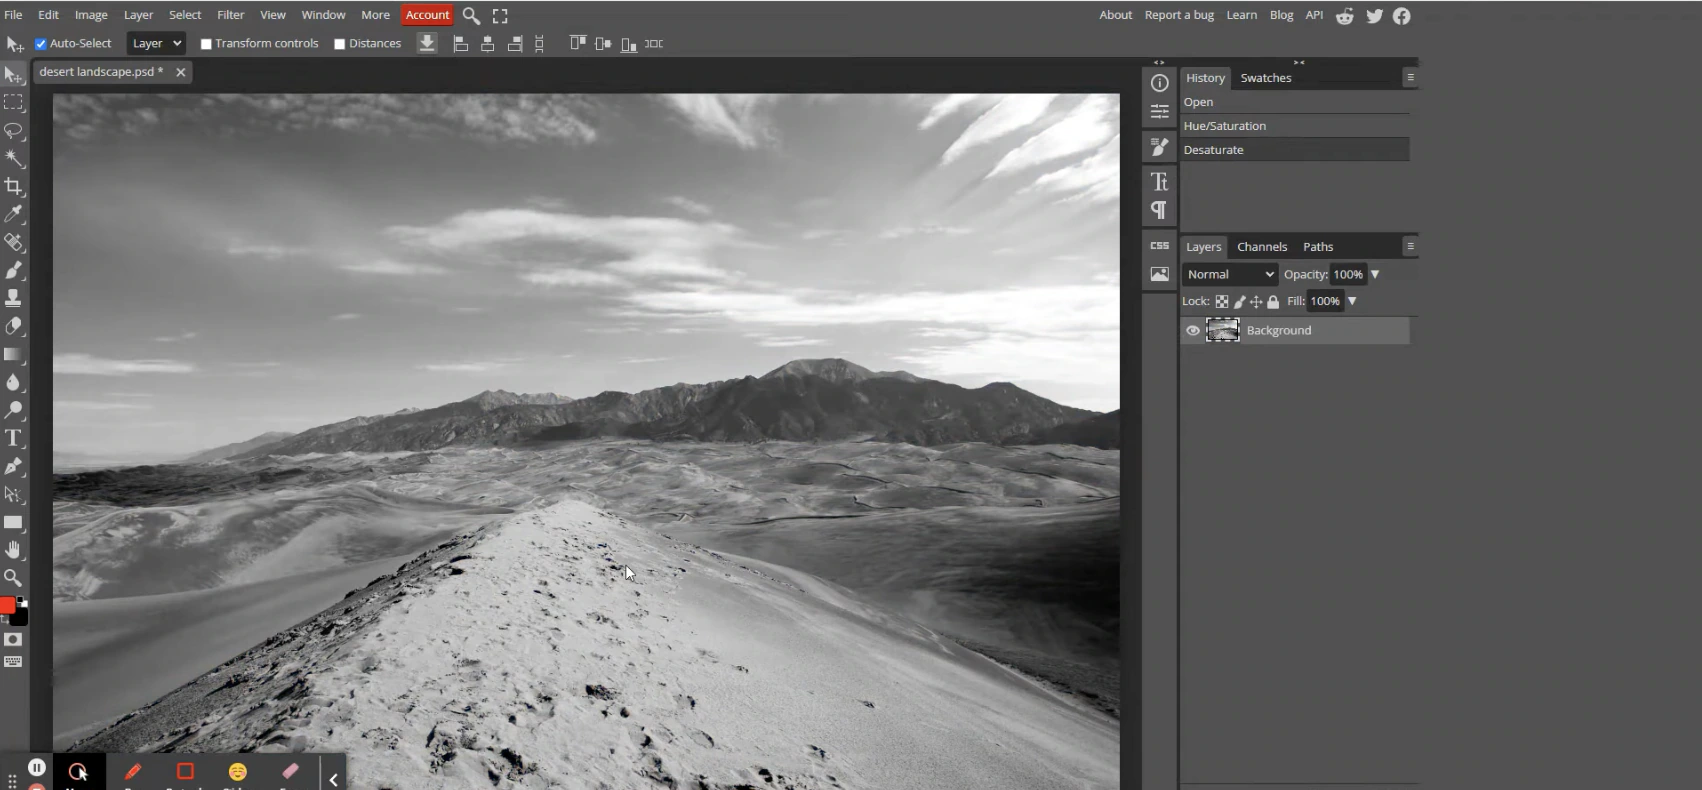This screenshot has width=1702, height=790.
Task: Select the Spot Healing Brush tool
Action: coord(13,242)
